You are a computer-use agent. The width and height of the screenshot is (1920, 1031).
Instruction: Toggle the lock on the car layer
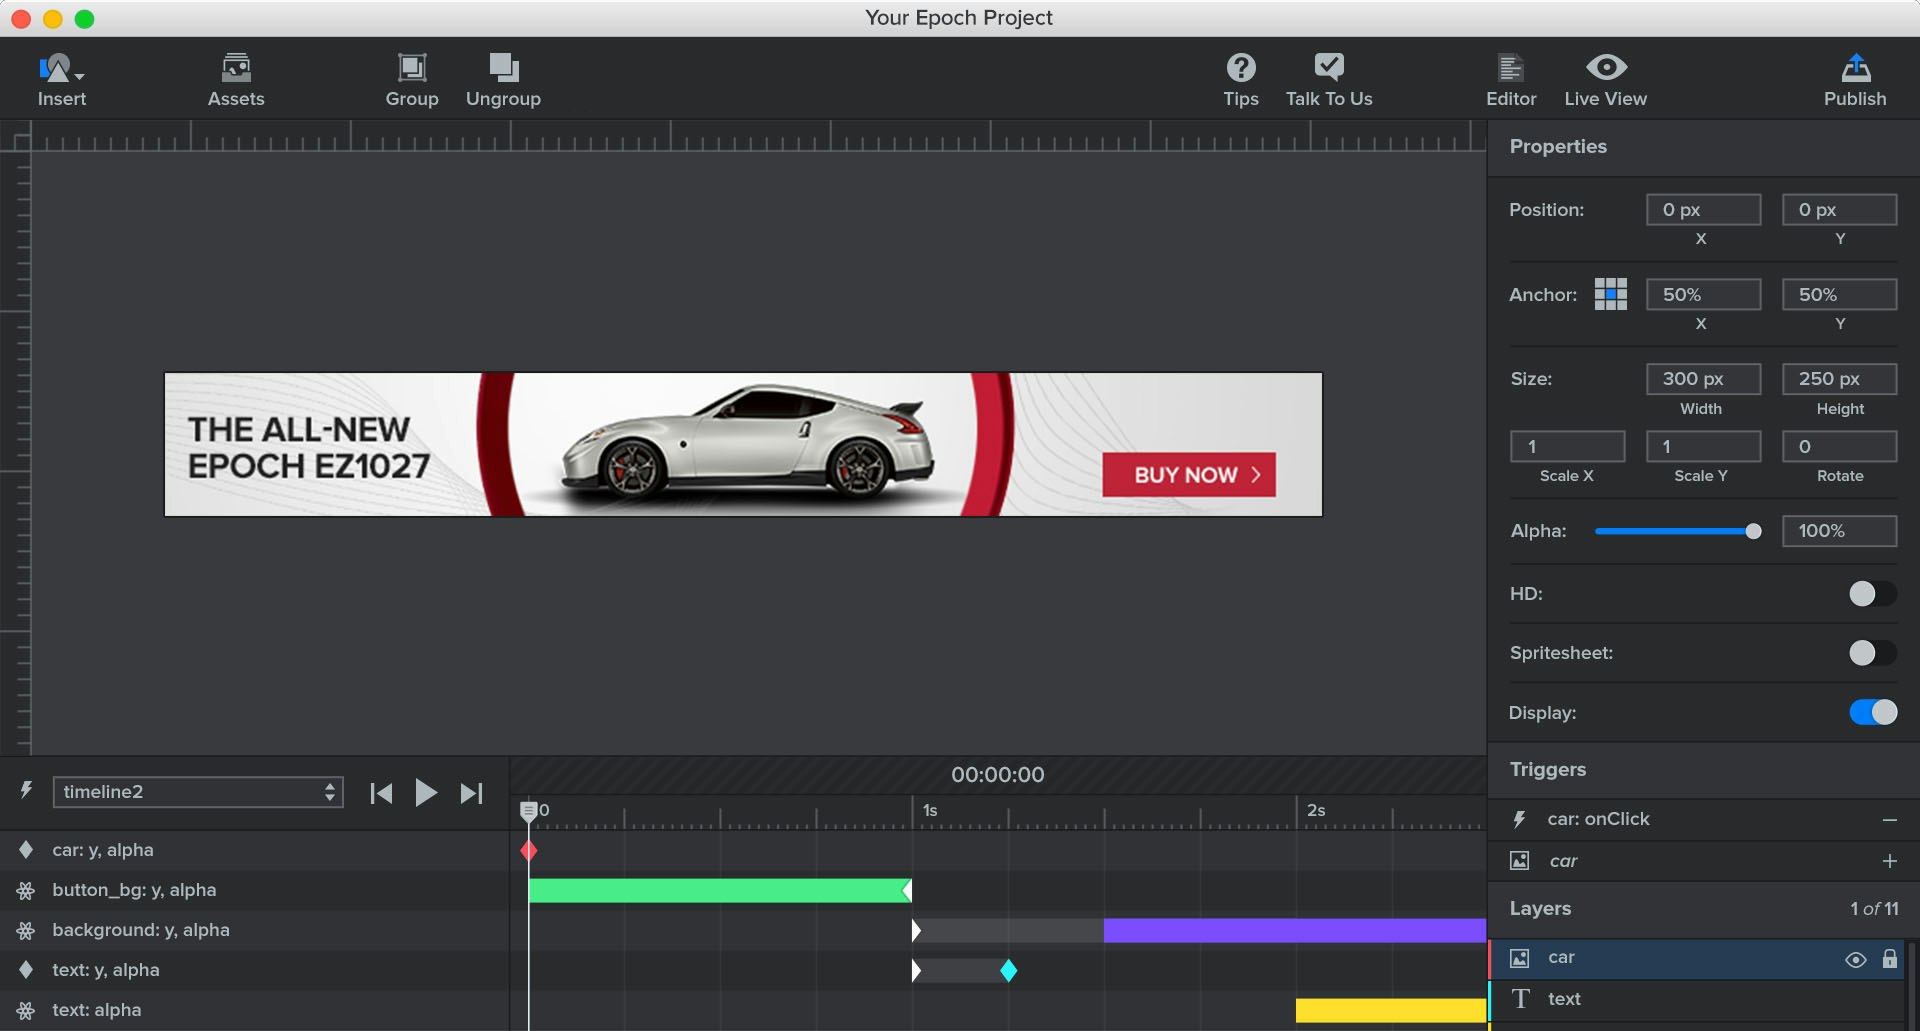click(1889, 958)
